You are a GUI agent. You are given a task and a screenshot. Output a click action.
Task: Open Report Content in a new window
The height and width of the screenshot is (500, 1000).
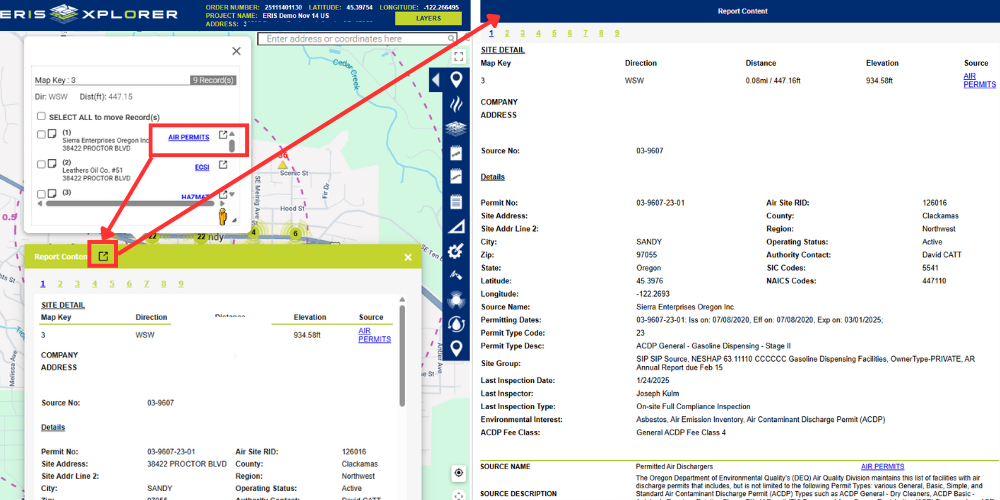(103, 256)
